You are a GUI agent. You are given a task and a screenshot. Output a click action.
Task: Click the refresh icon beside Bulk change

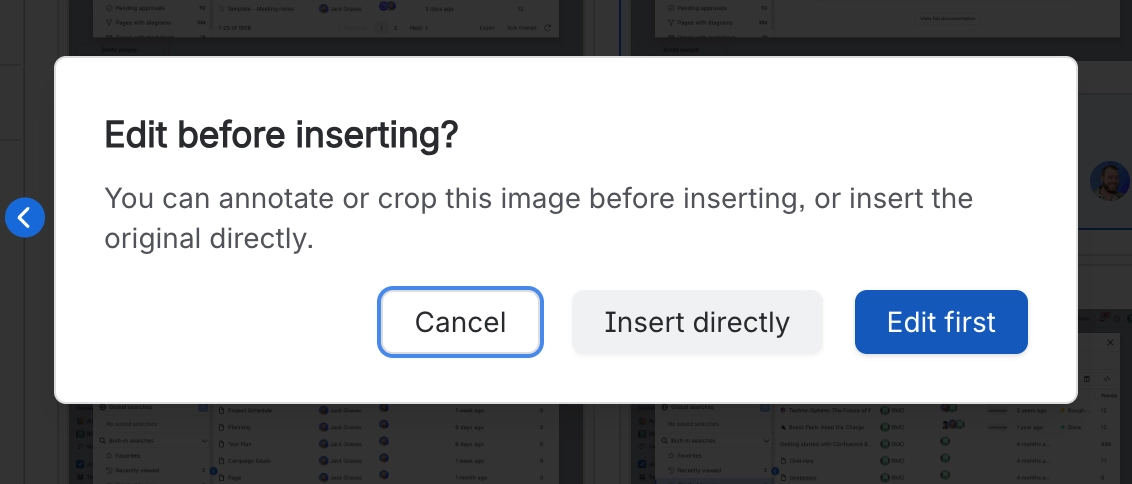click(x=547, y=28)
